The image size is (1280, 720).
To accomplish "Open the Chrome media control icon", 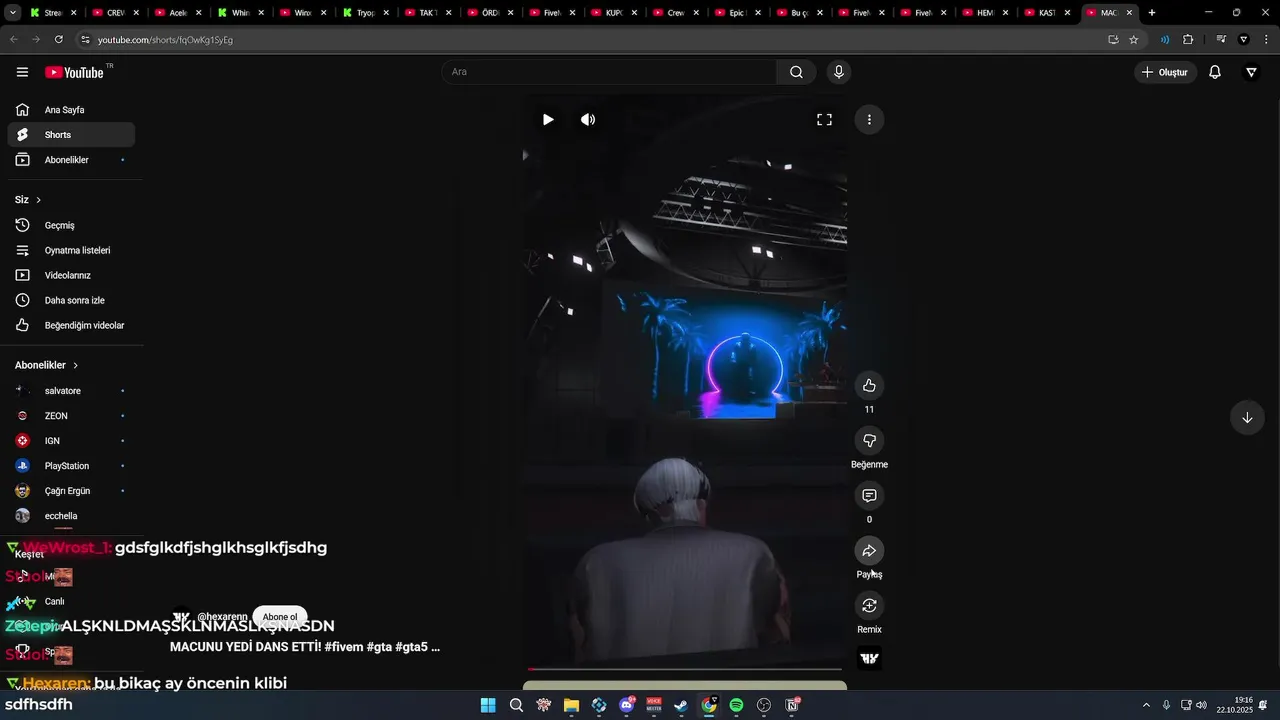I will coord(1221,39).
